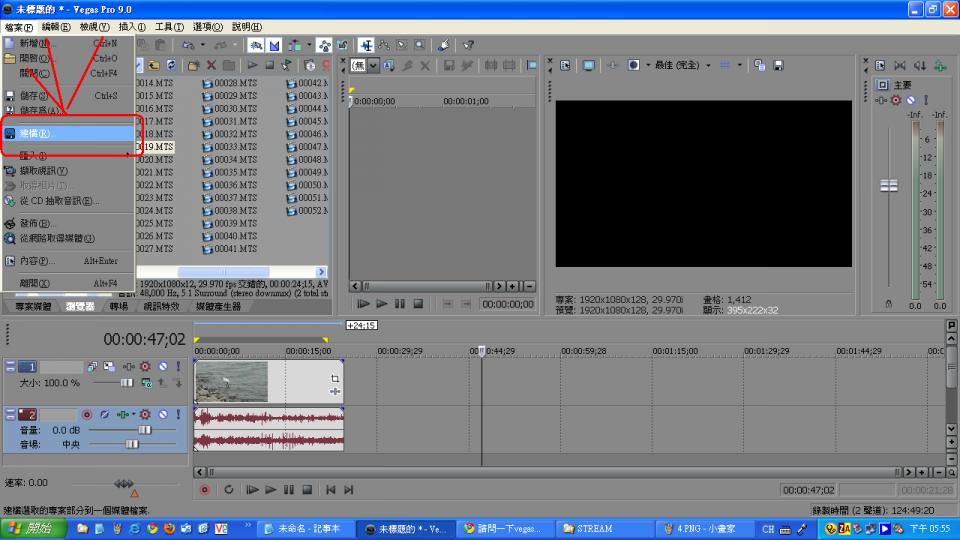960x540 pixels.
Task: Click the timeline Record button
Action: tap(205, 490)
